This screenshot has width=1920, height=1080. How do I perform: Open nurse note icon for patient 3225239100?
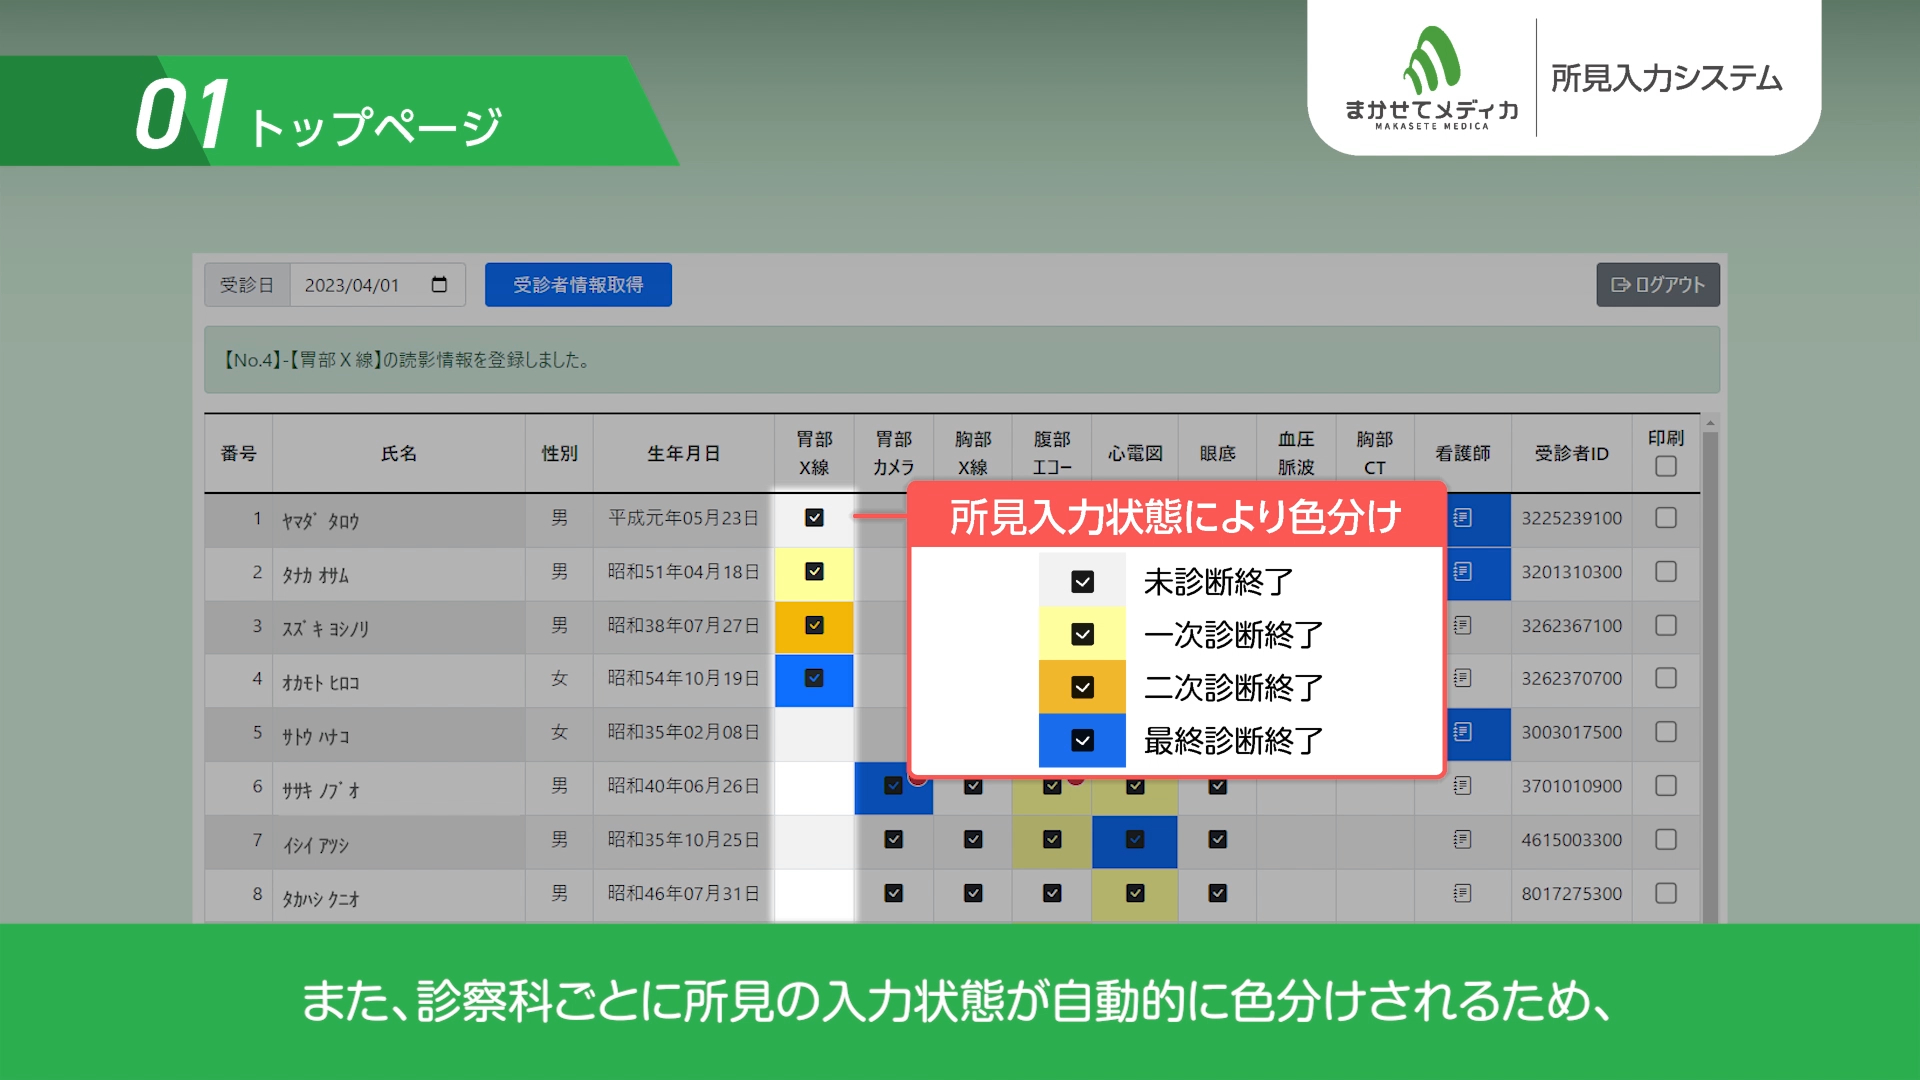tap(1462, 518)
